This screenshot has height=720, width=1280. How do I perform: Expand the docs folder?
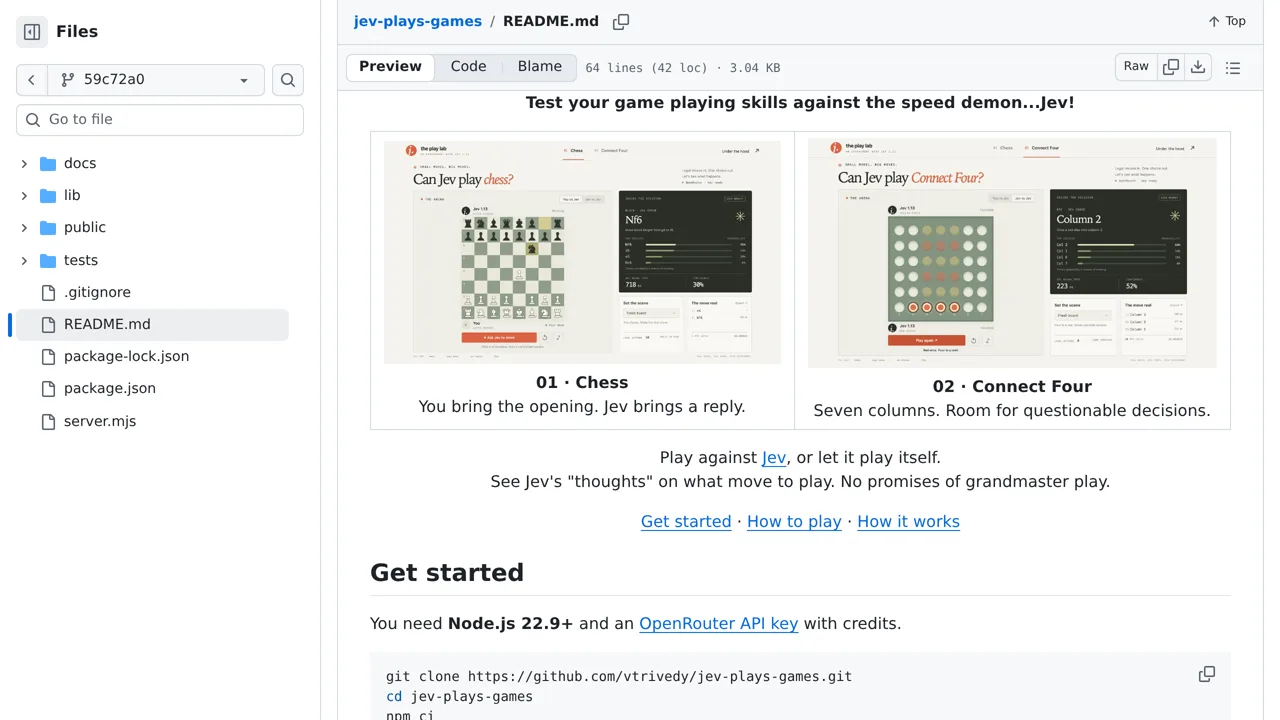coord(24,163)
